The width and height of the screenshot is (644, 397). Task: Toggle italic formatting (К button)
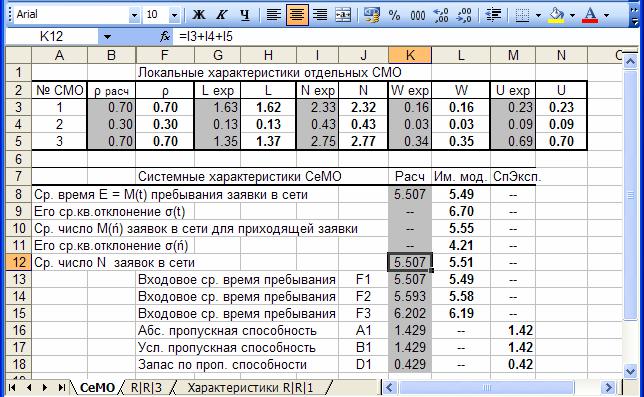[222, 15]
